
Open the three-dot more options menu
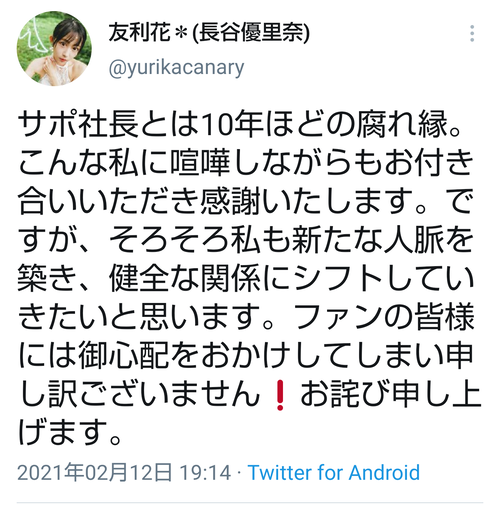472,33
